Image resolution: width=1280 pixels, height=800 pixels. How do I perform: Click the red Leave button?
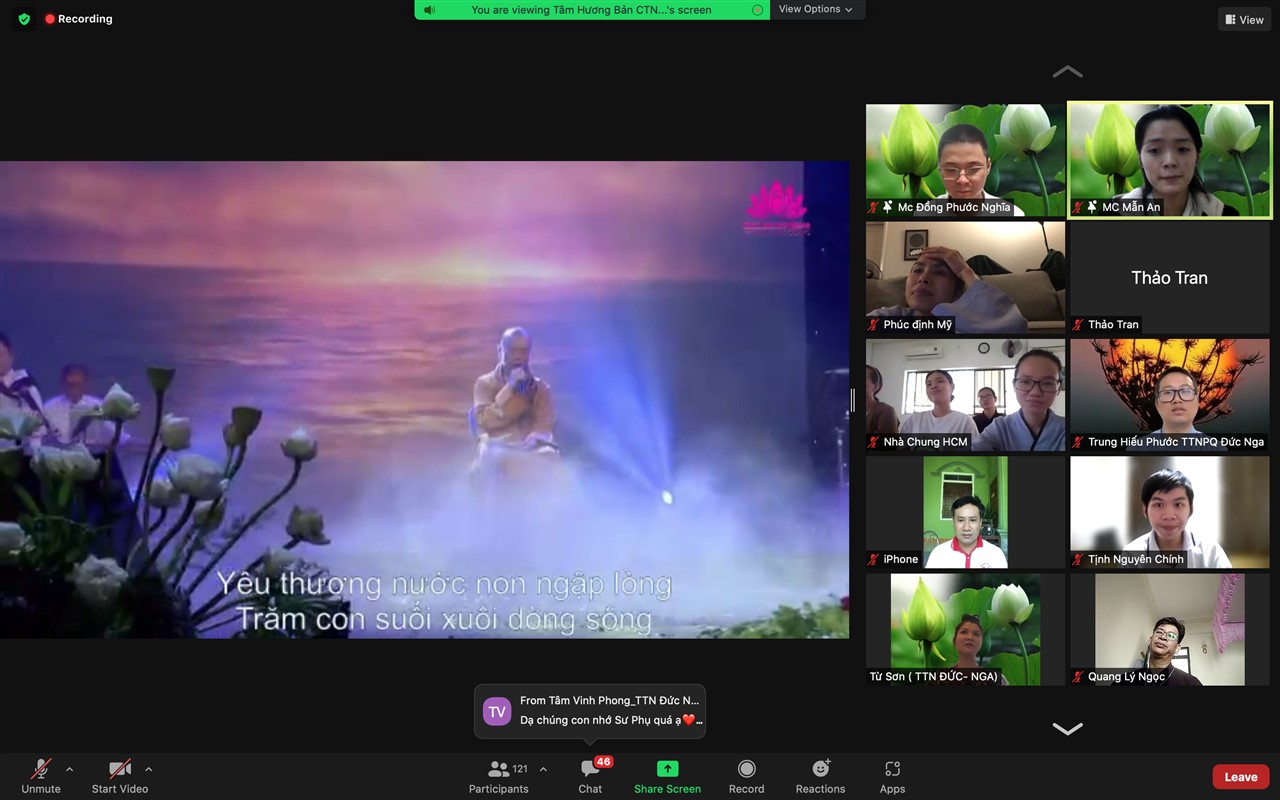[x=1241, y=777]
